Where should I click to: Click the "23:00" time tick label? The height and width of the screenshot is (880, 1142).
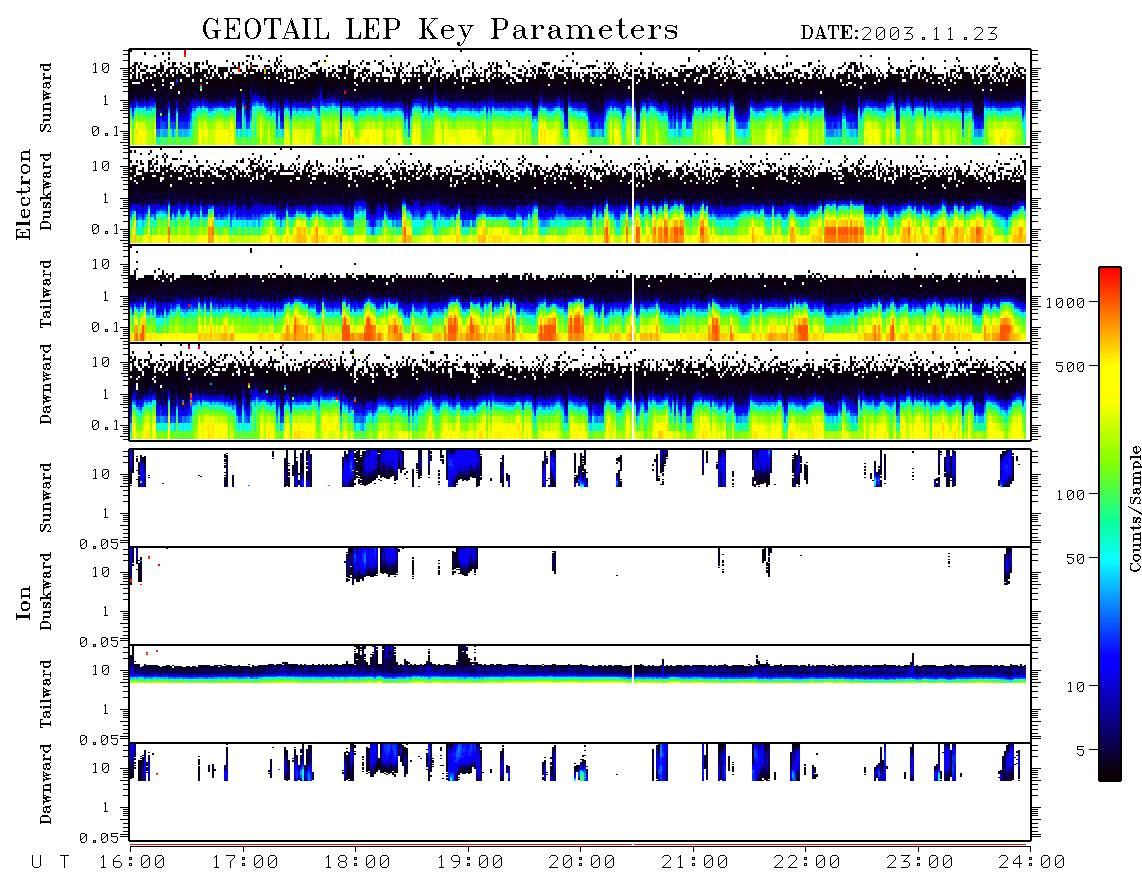tap(921, 863)
